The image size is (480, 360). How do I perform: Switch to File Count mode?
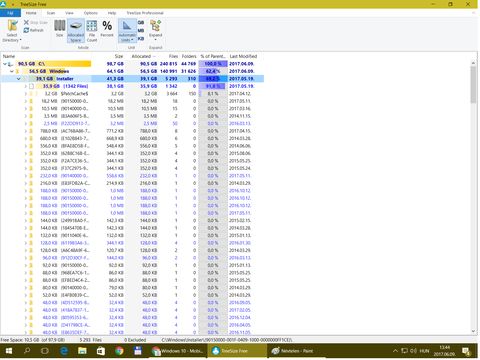(92, 31)
